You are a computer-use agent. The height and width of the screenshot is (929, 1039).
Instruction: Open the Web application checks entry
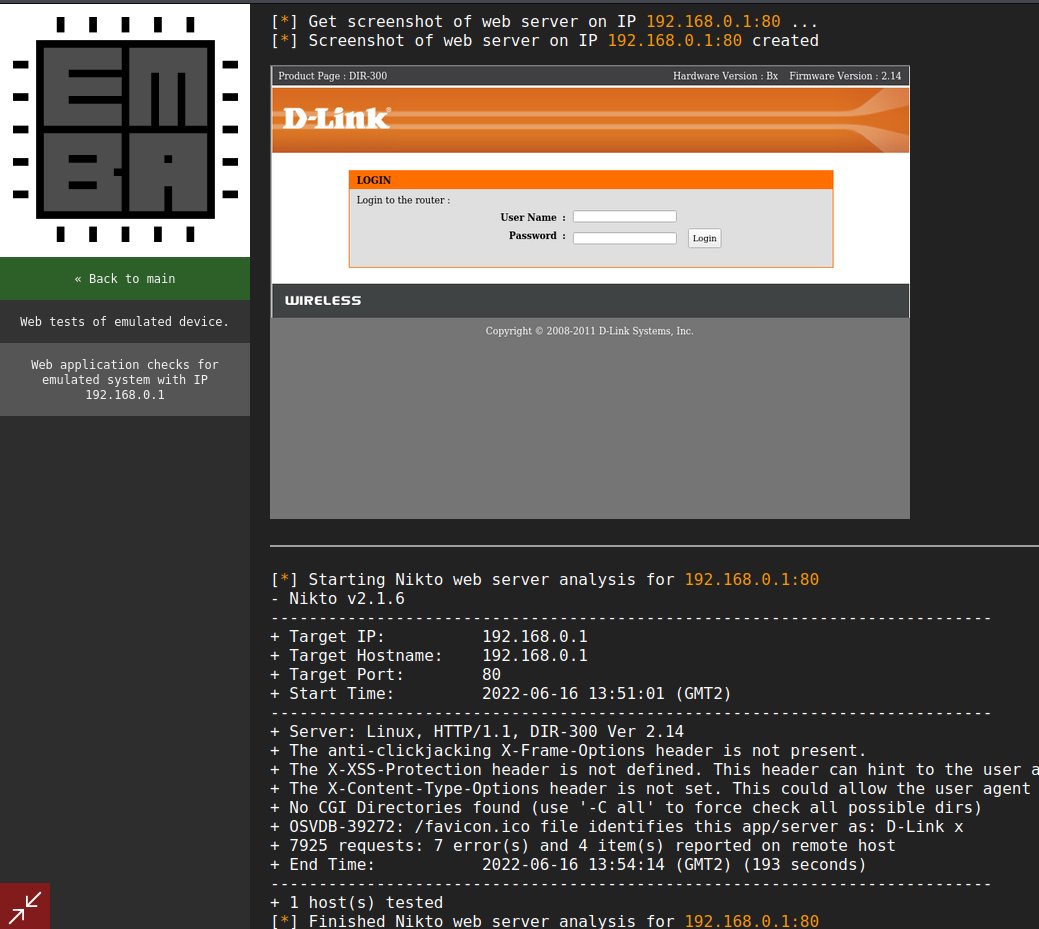coord(124,379)
